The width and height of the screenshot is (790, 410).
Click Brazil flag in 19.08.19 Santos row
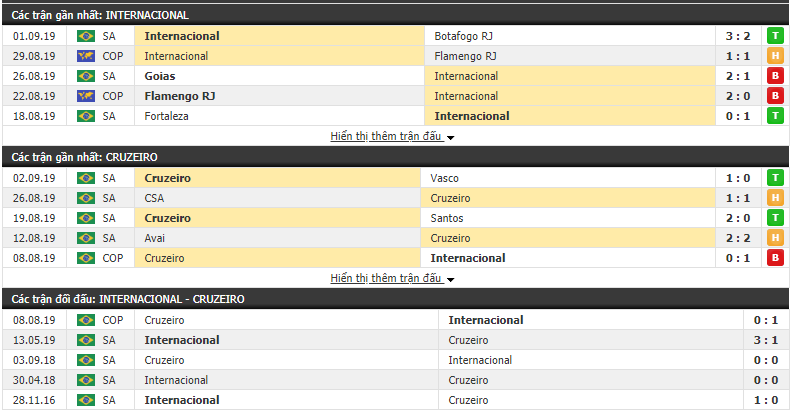(86, 218)
